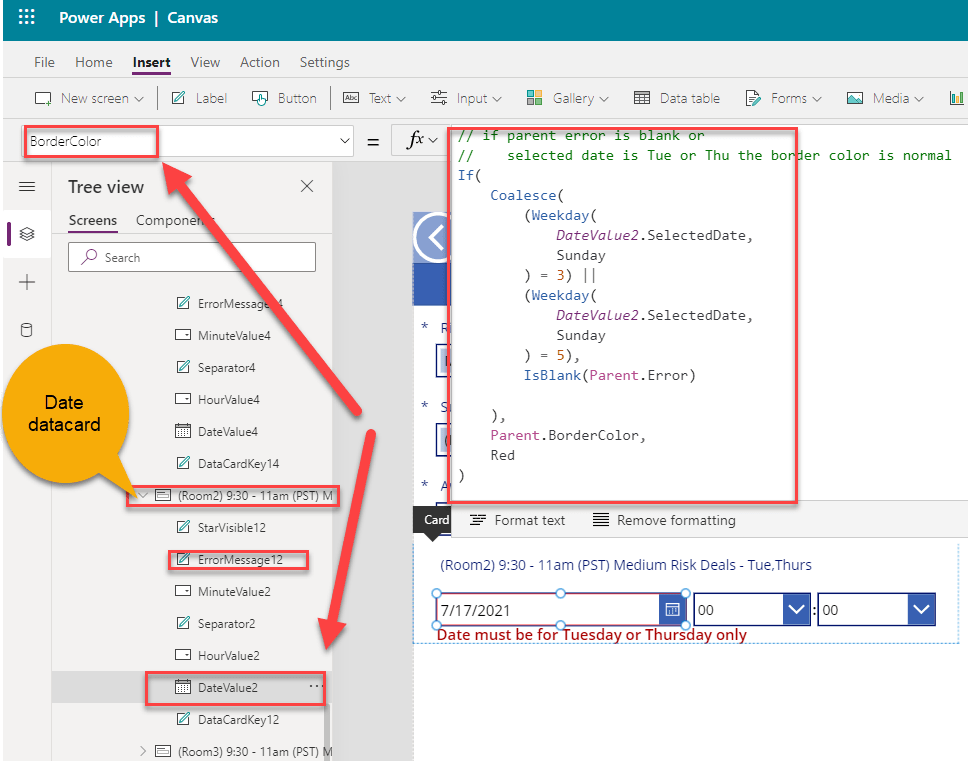The width and height of the screenshot is (968, 761).
Task: Expand the minute value dropdown
Action: (921, 609)
